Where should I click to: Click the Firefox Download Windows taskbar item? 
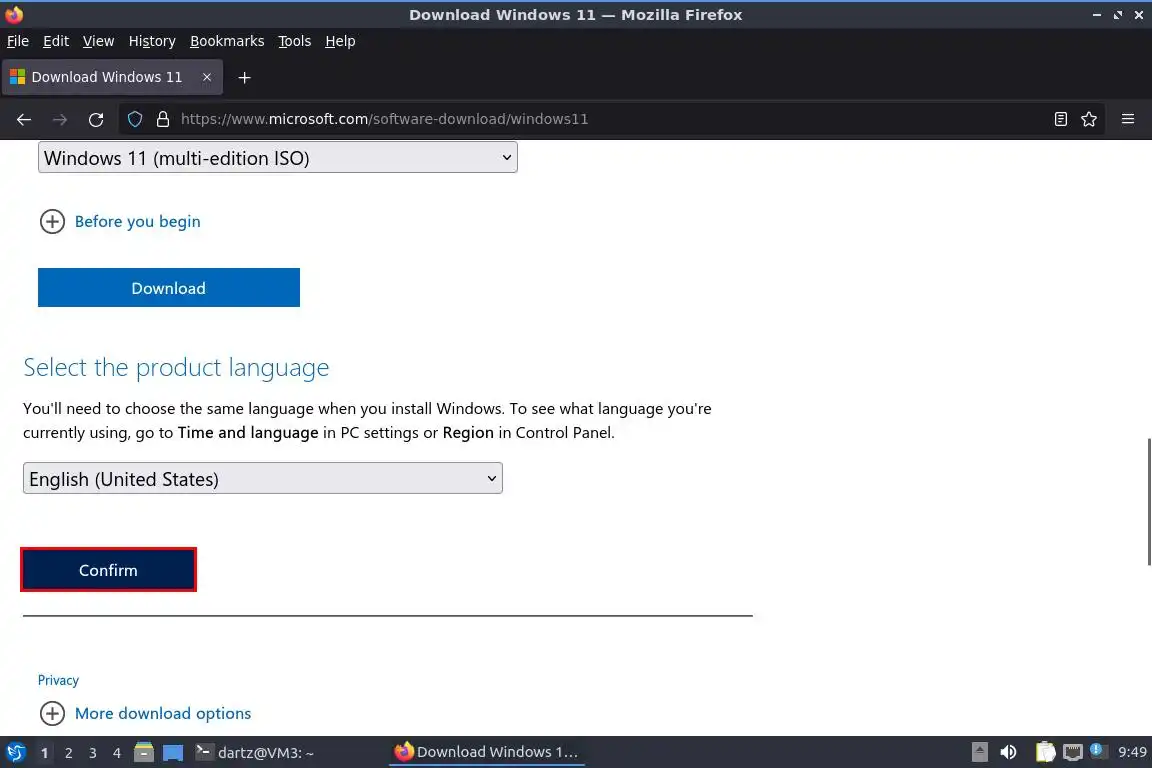486,752
